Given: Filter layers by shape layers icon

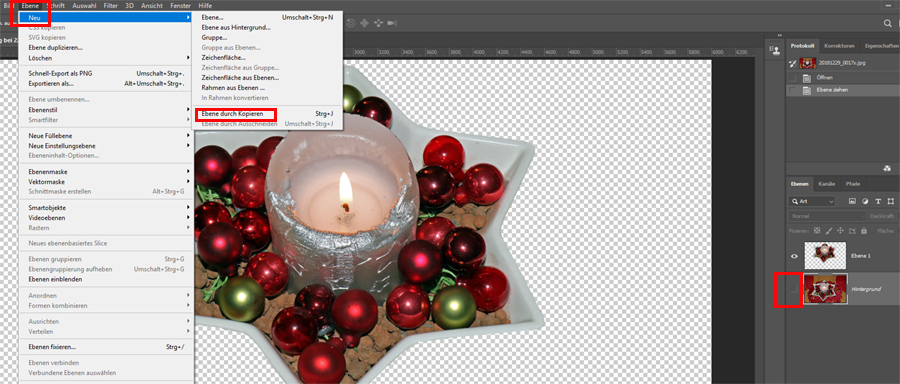Looking at the screenshot, I should click(x=890, y=201).
